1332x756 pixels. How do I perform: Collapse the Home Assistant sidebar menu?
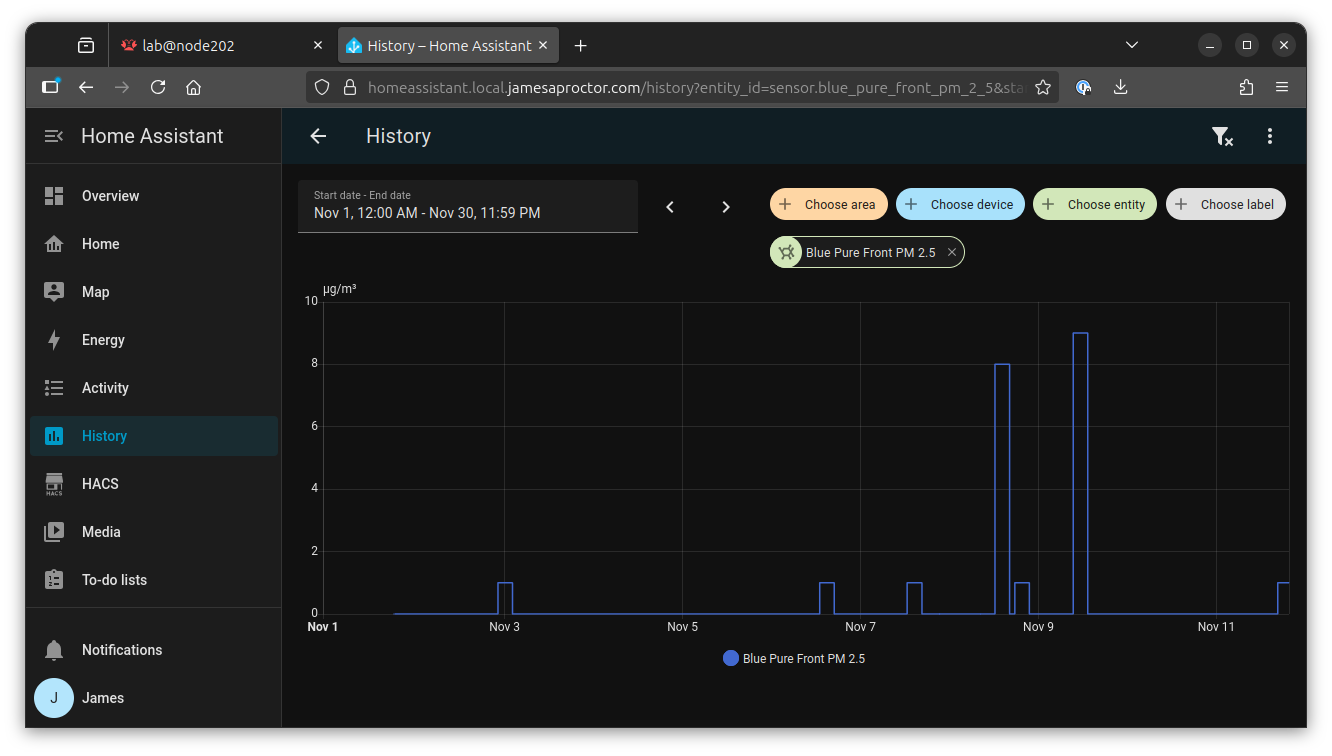pyautogui.click(x=54, y=136)
